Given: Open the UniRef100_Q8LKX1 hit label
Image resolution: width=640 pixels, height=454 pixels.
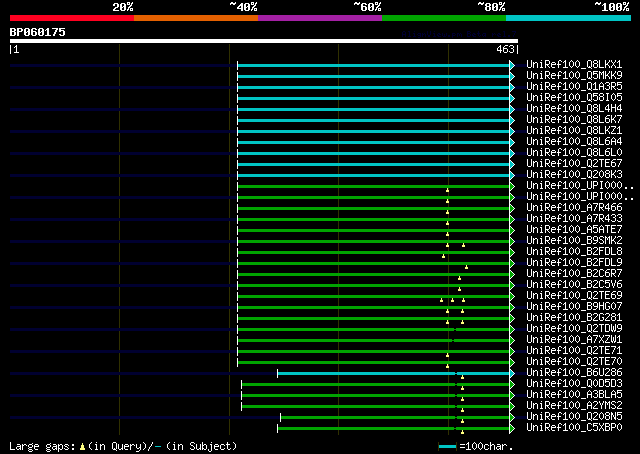Looking at the screenshot, I should 574,65.
